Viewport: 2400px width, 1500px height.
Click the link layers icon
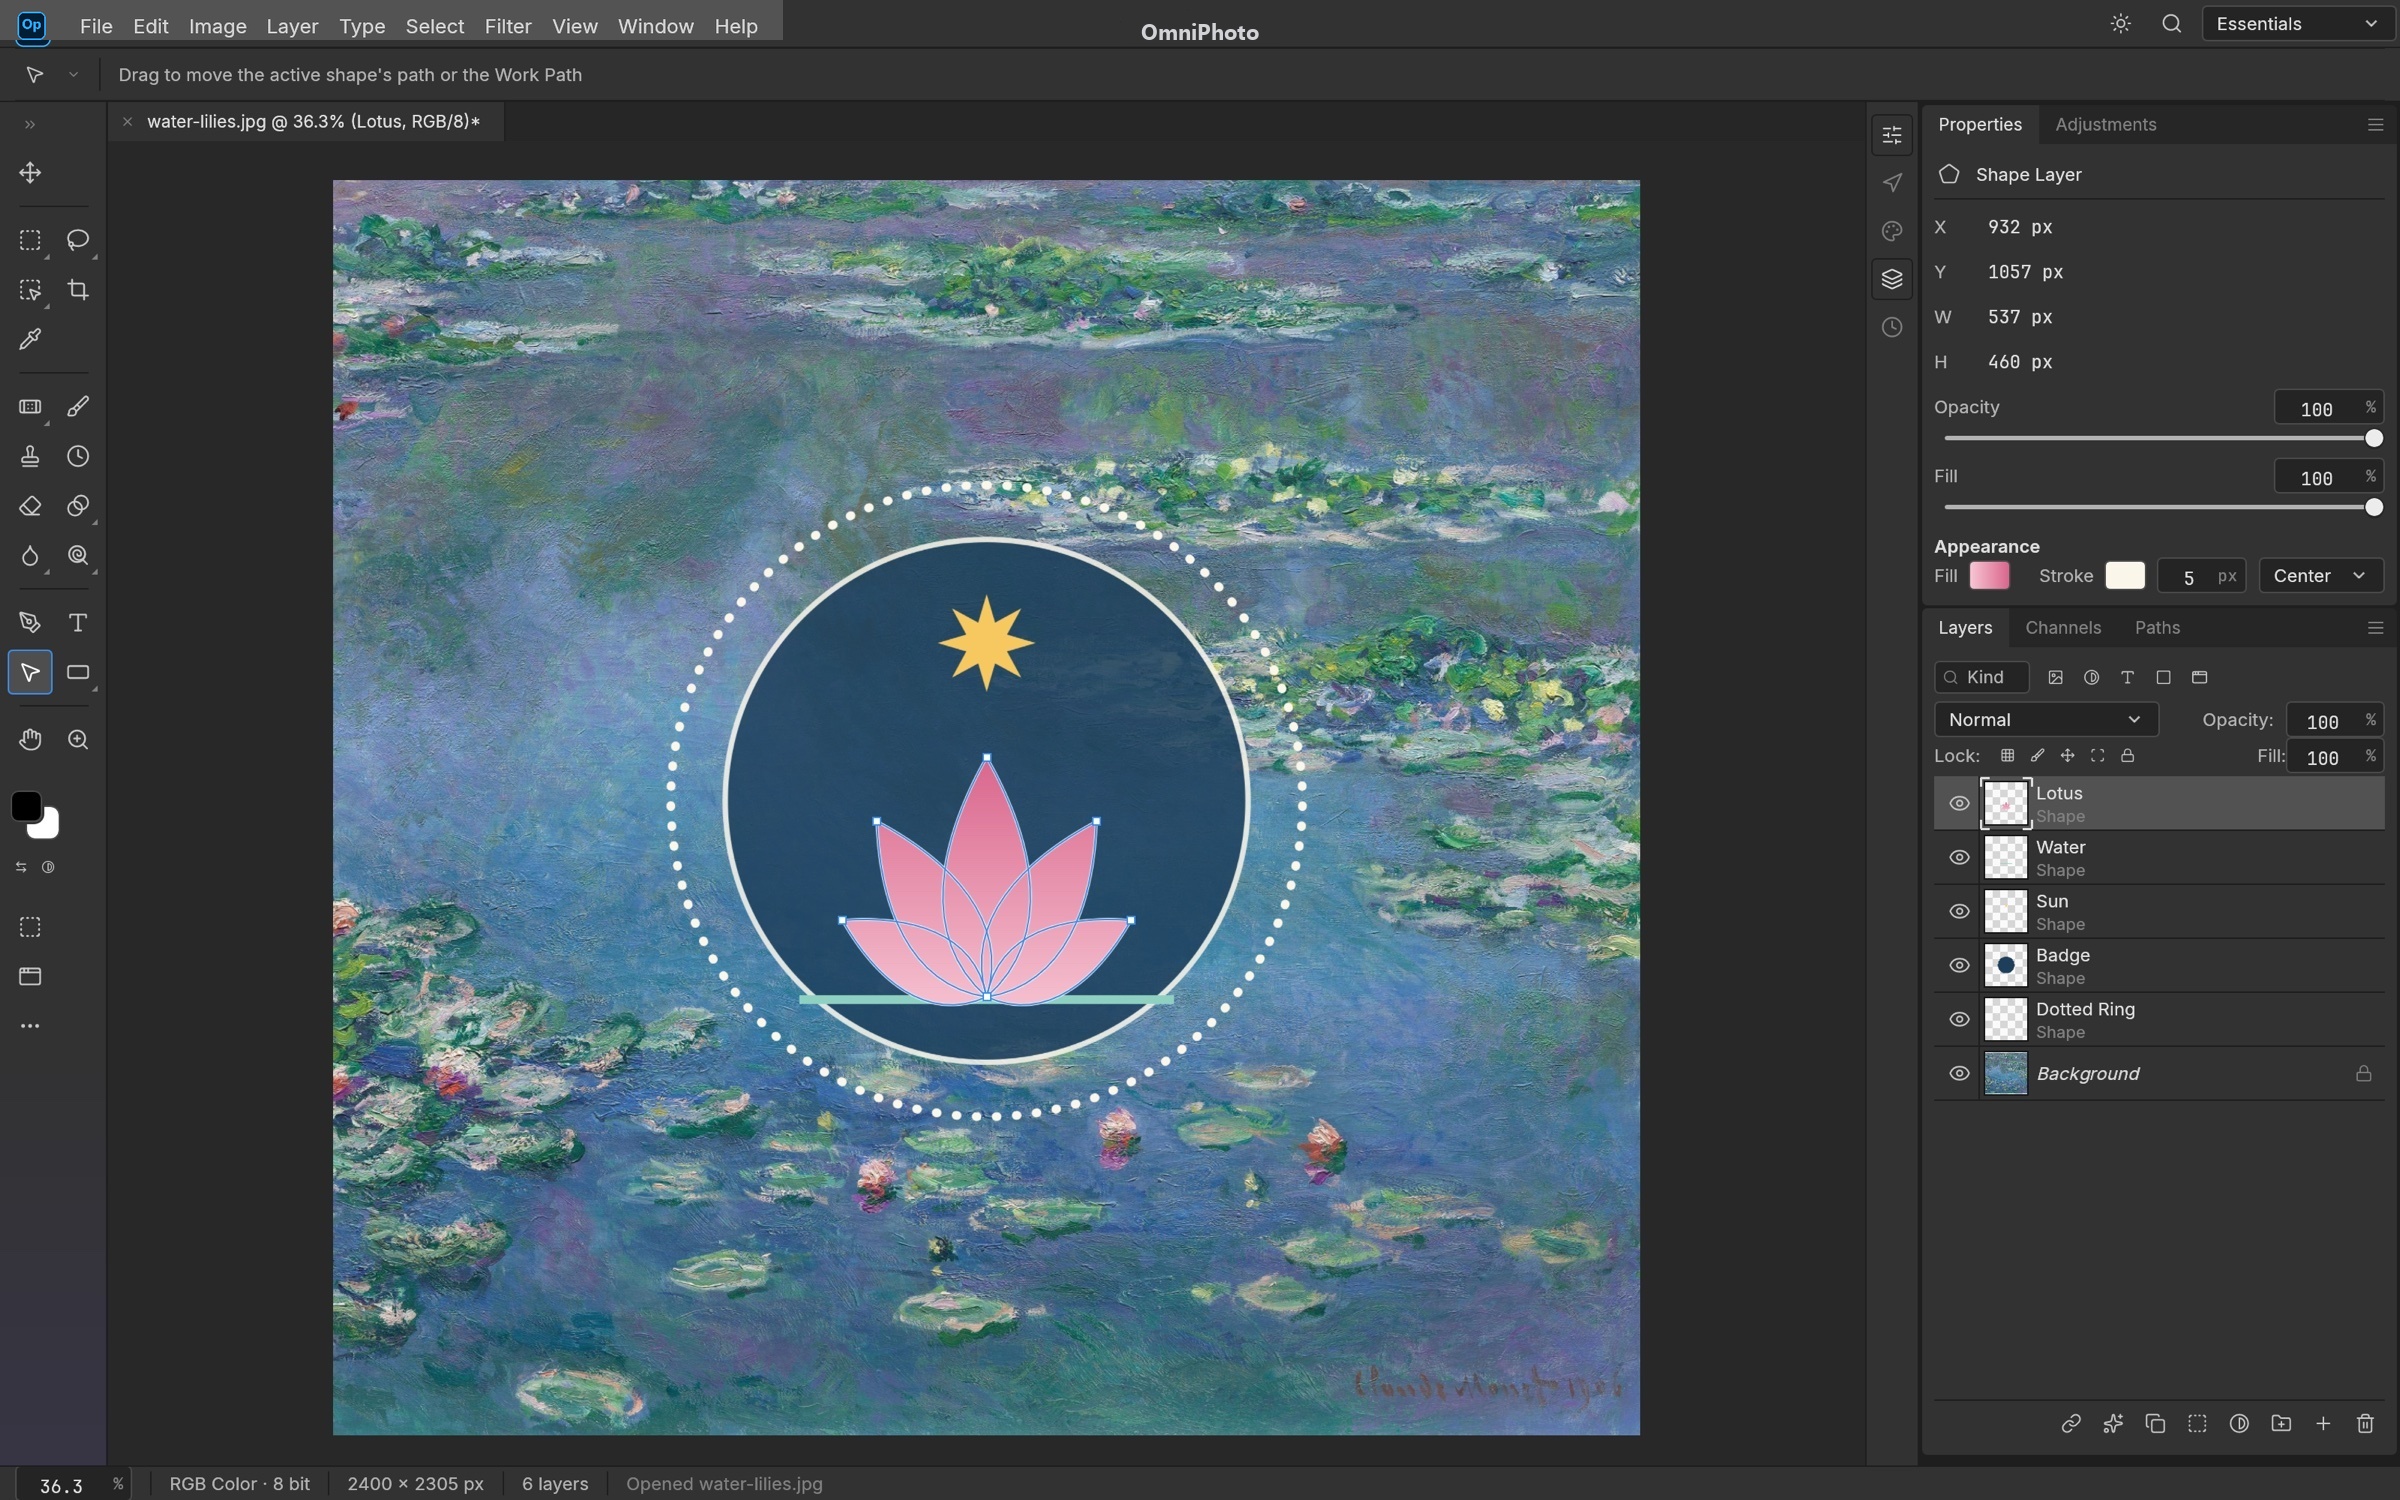pos(2071,1423)
